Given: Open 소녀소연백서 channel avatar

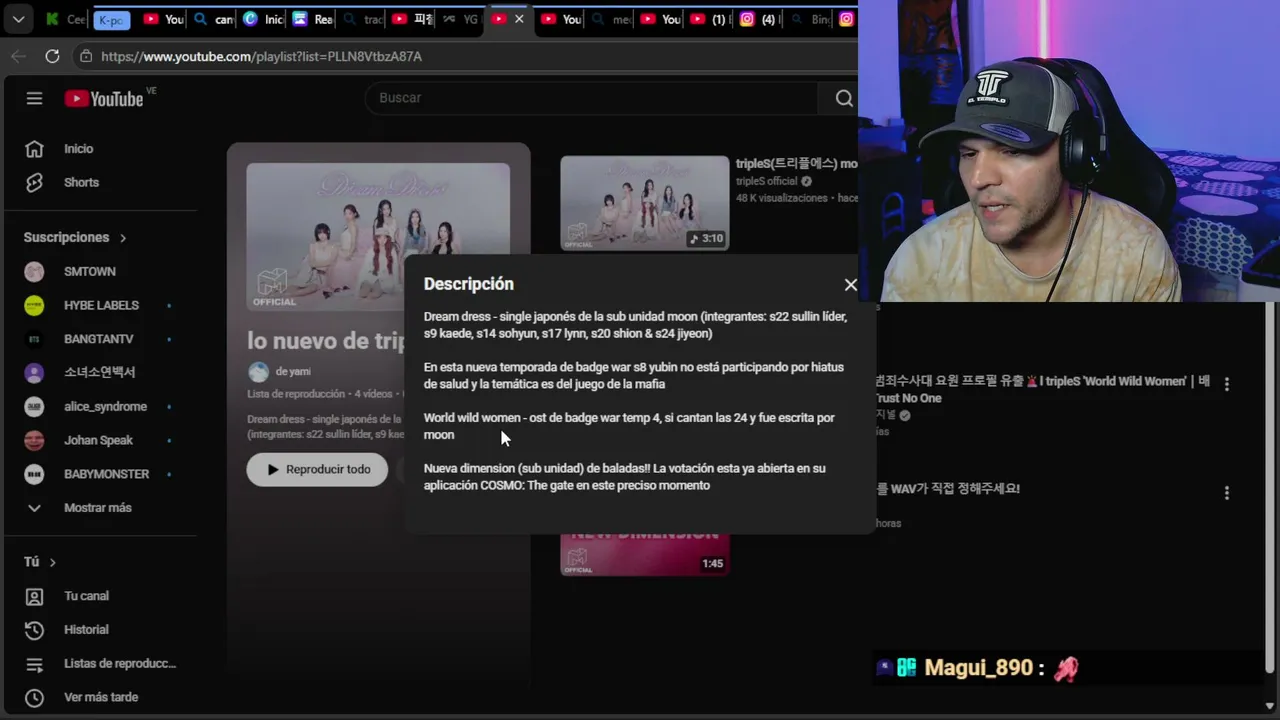Looking at the screenshot, I should tap(34, 373).
